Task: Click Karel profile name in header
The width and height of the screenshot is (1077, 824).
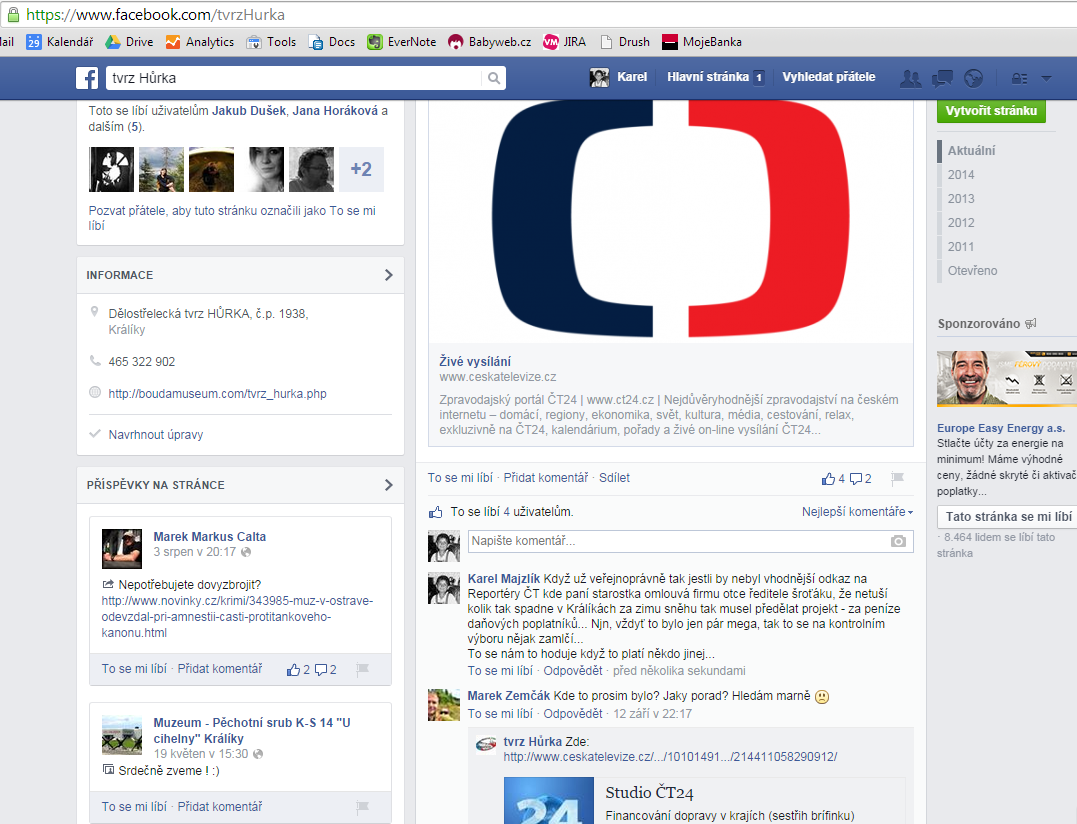Action: 632,77
